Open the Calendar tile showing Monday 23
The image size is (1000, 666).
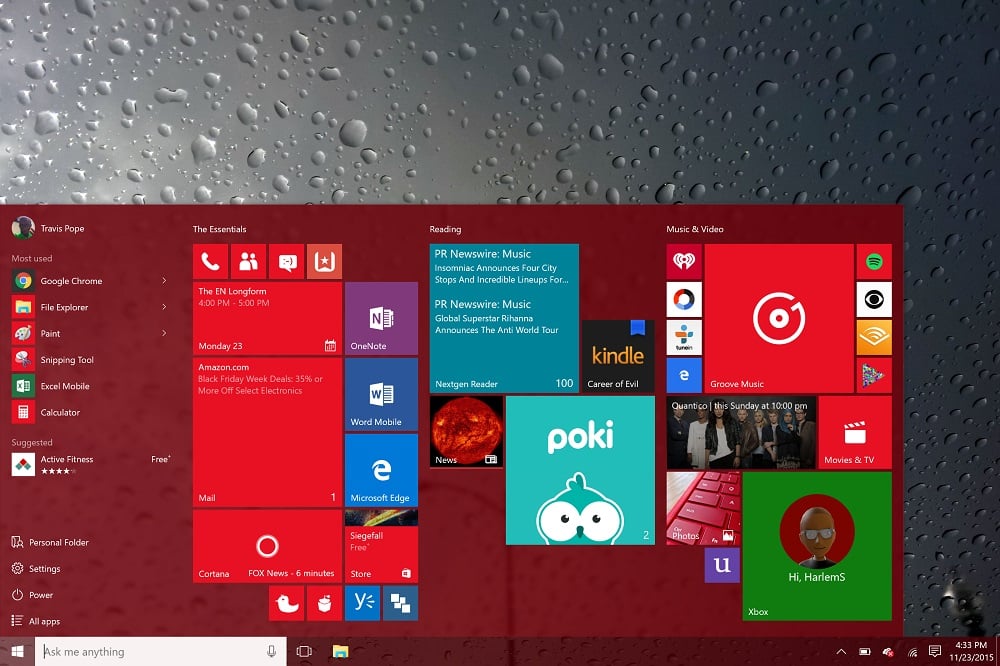[267, 318]
